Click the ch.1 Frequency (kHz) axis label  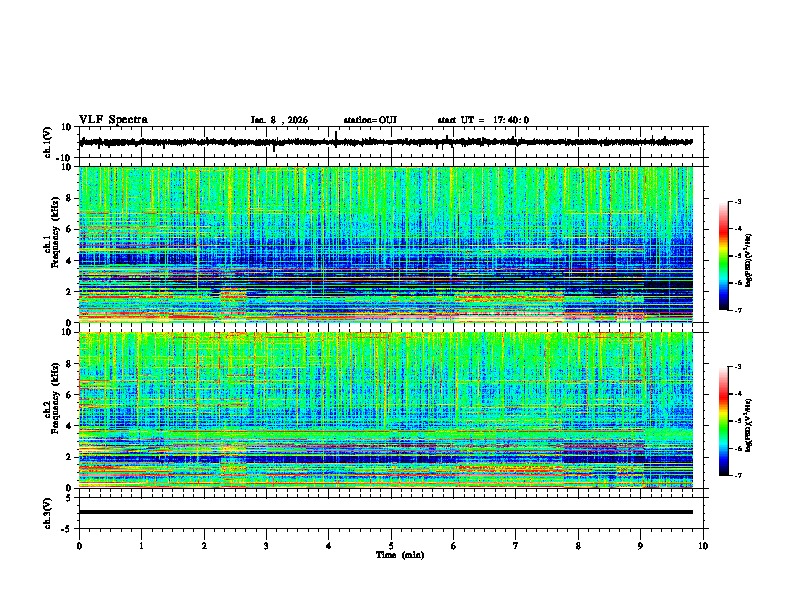point(51,232)
